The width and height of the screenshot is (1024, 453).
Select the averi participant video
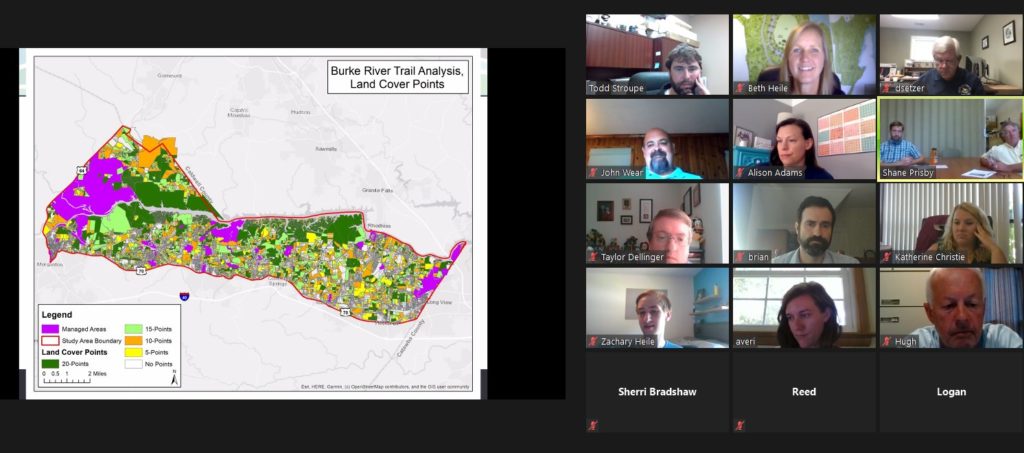(x=803, y=307)
